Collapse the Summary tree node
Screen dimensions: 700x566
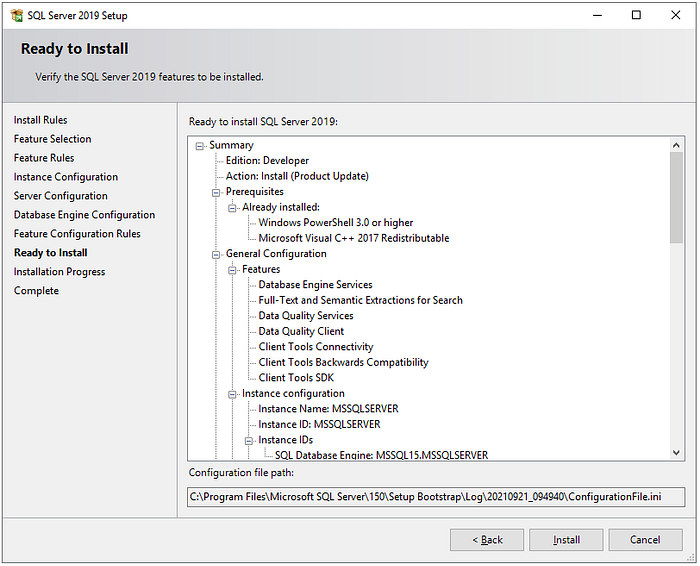(200, 146)
